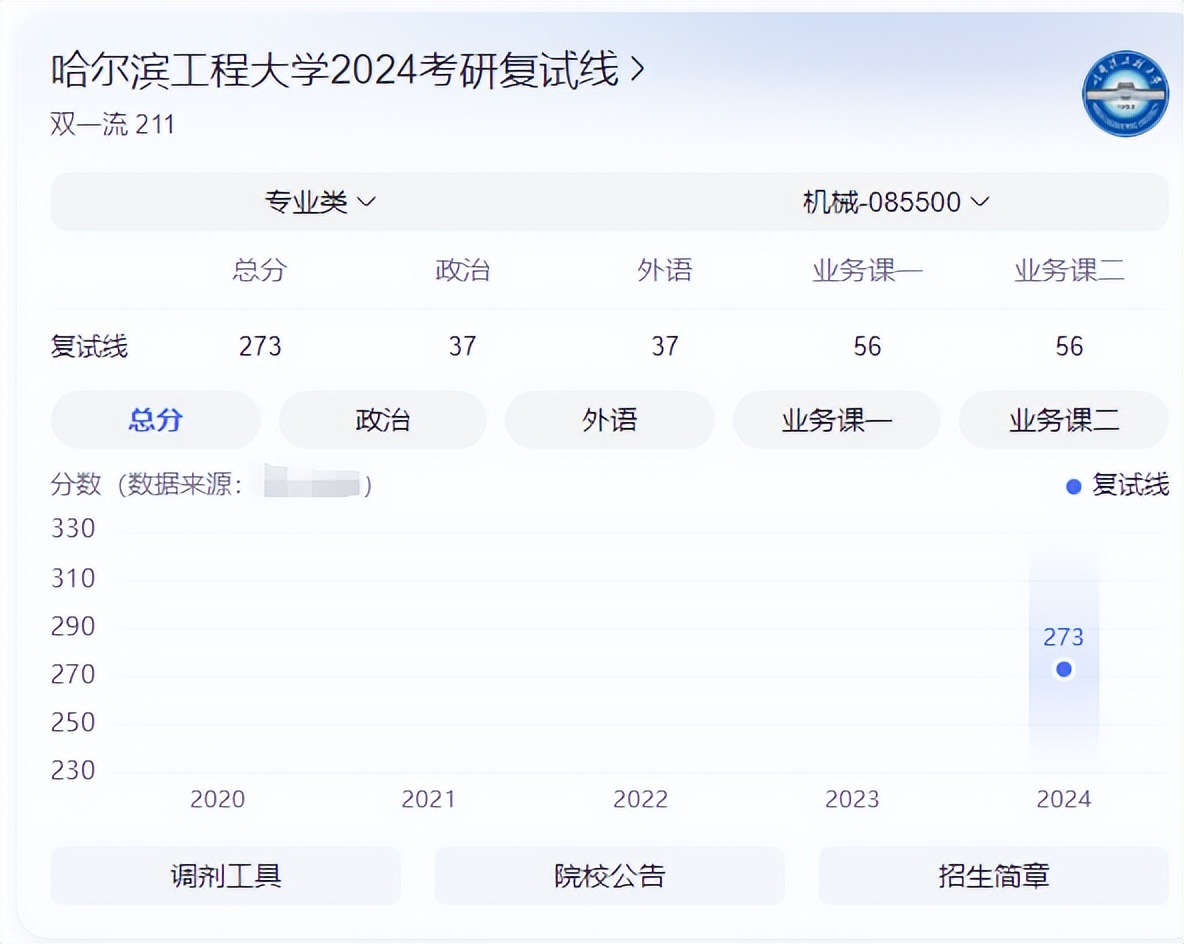Expand the 机械-085500 dropdown
This screenshot has width=1184, height=944.
coord(896,202)
